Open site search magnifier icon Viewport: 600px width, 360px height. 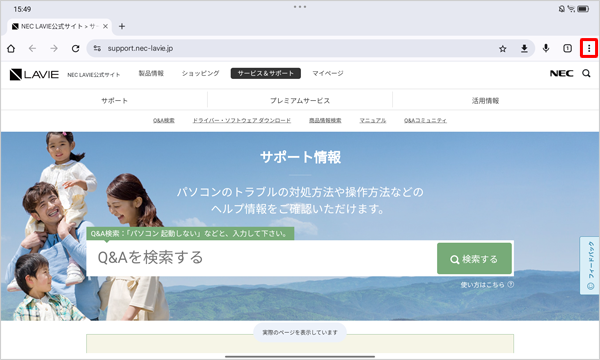[x=586, y=73]
